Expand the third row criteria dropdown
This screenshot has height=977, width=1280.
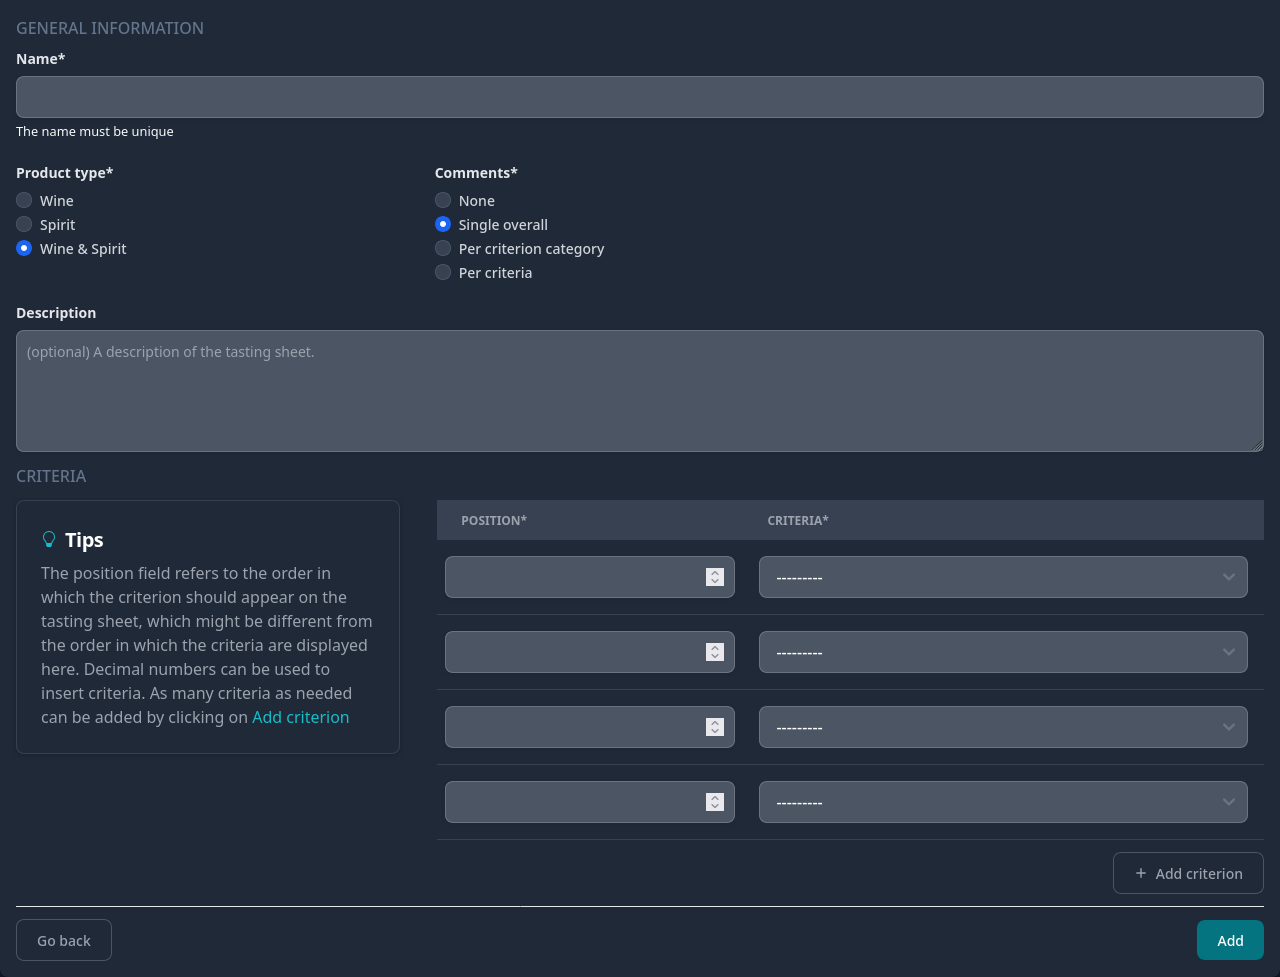1003,727
